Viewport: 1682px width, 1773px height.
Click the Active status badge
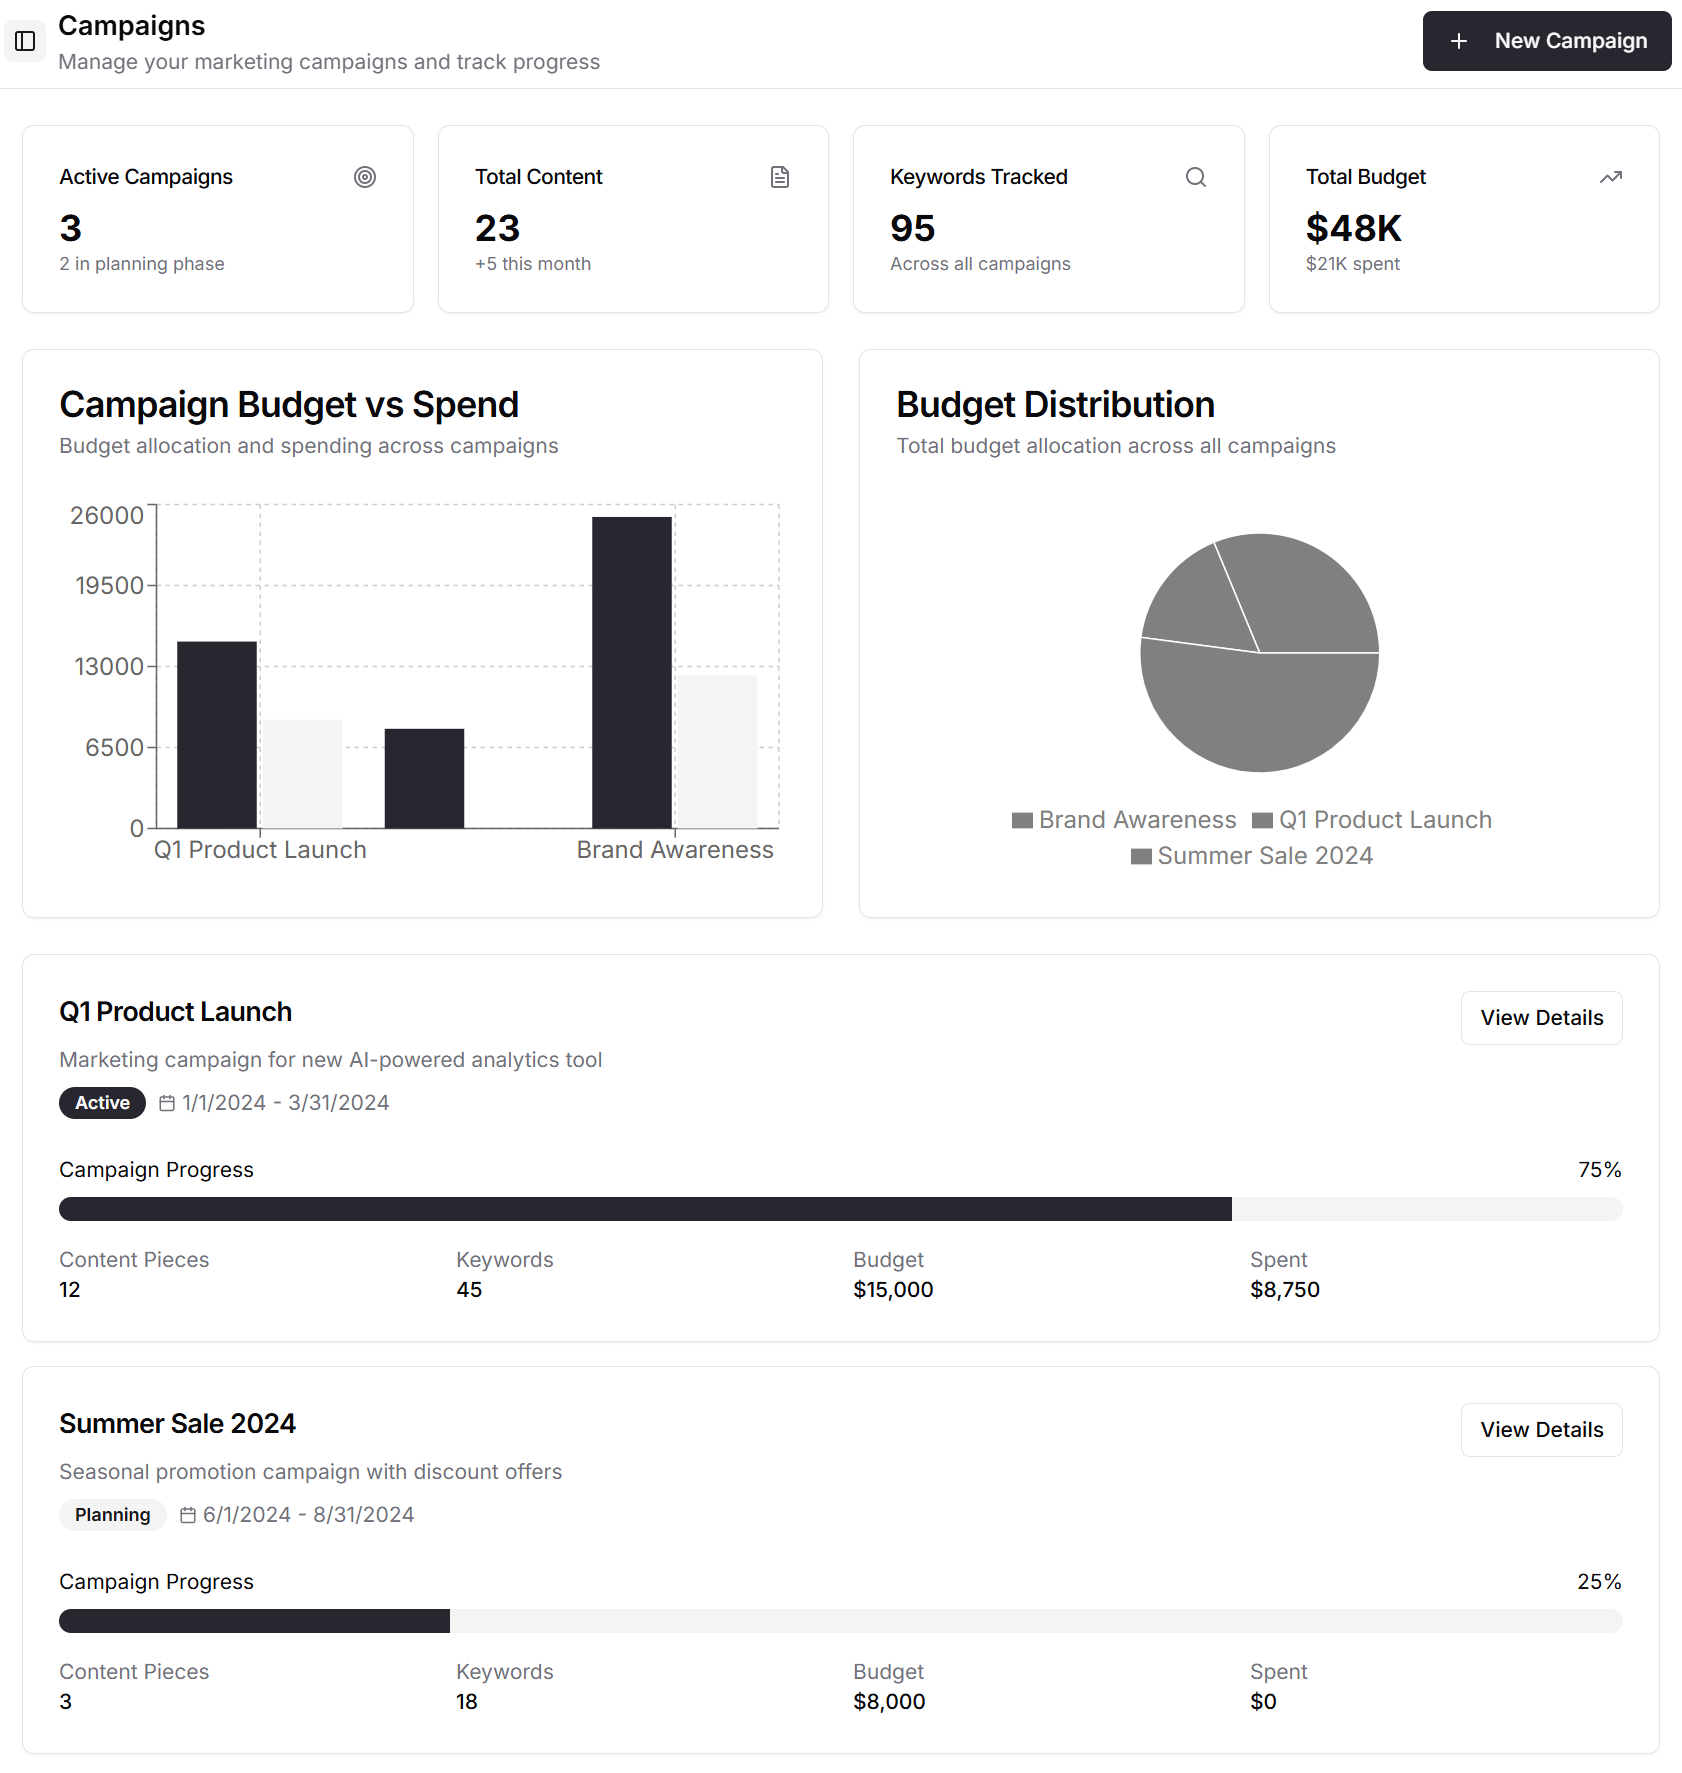tap(102, 1103)
